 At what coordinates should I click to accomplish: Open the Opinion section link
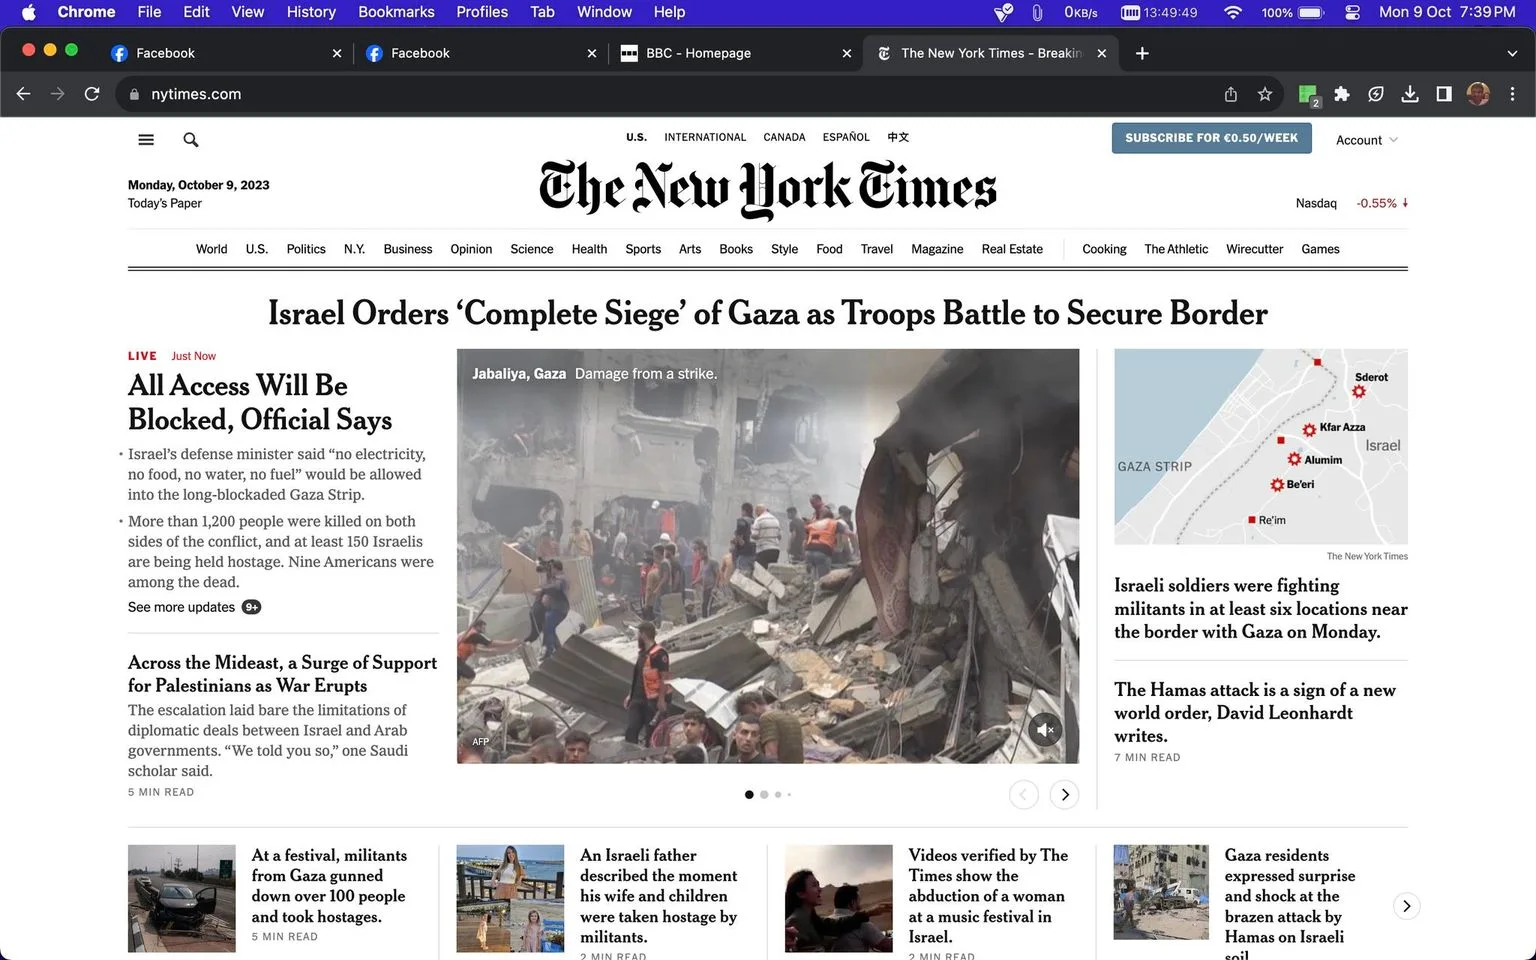(471, 249)
